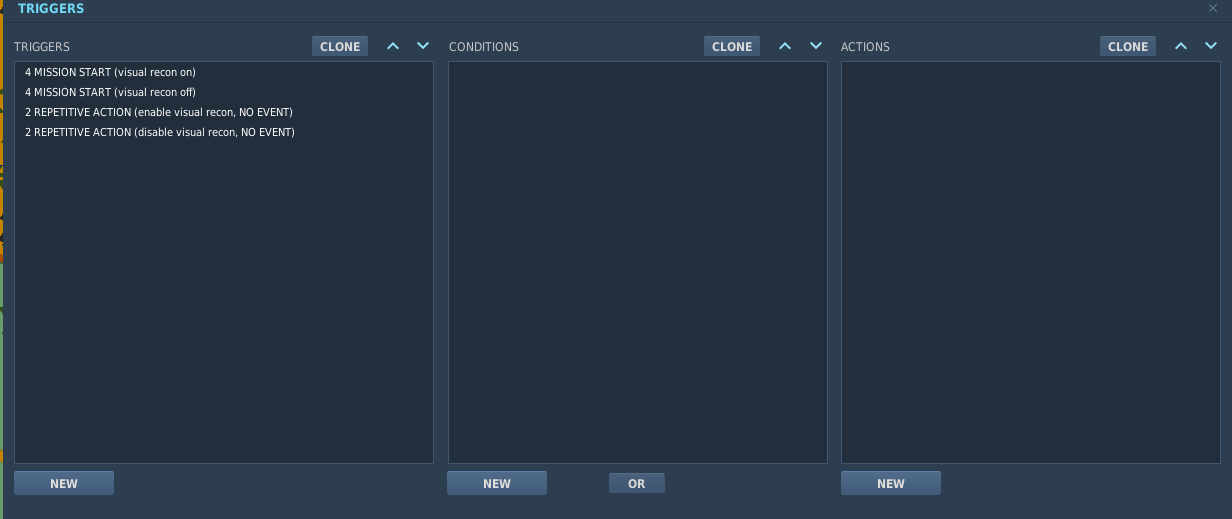Create a new trigger with NEW button

click(x=64, y=483)
